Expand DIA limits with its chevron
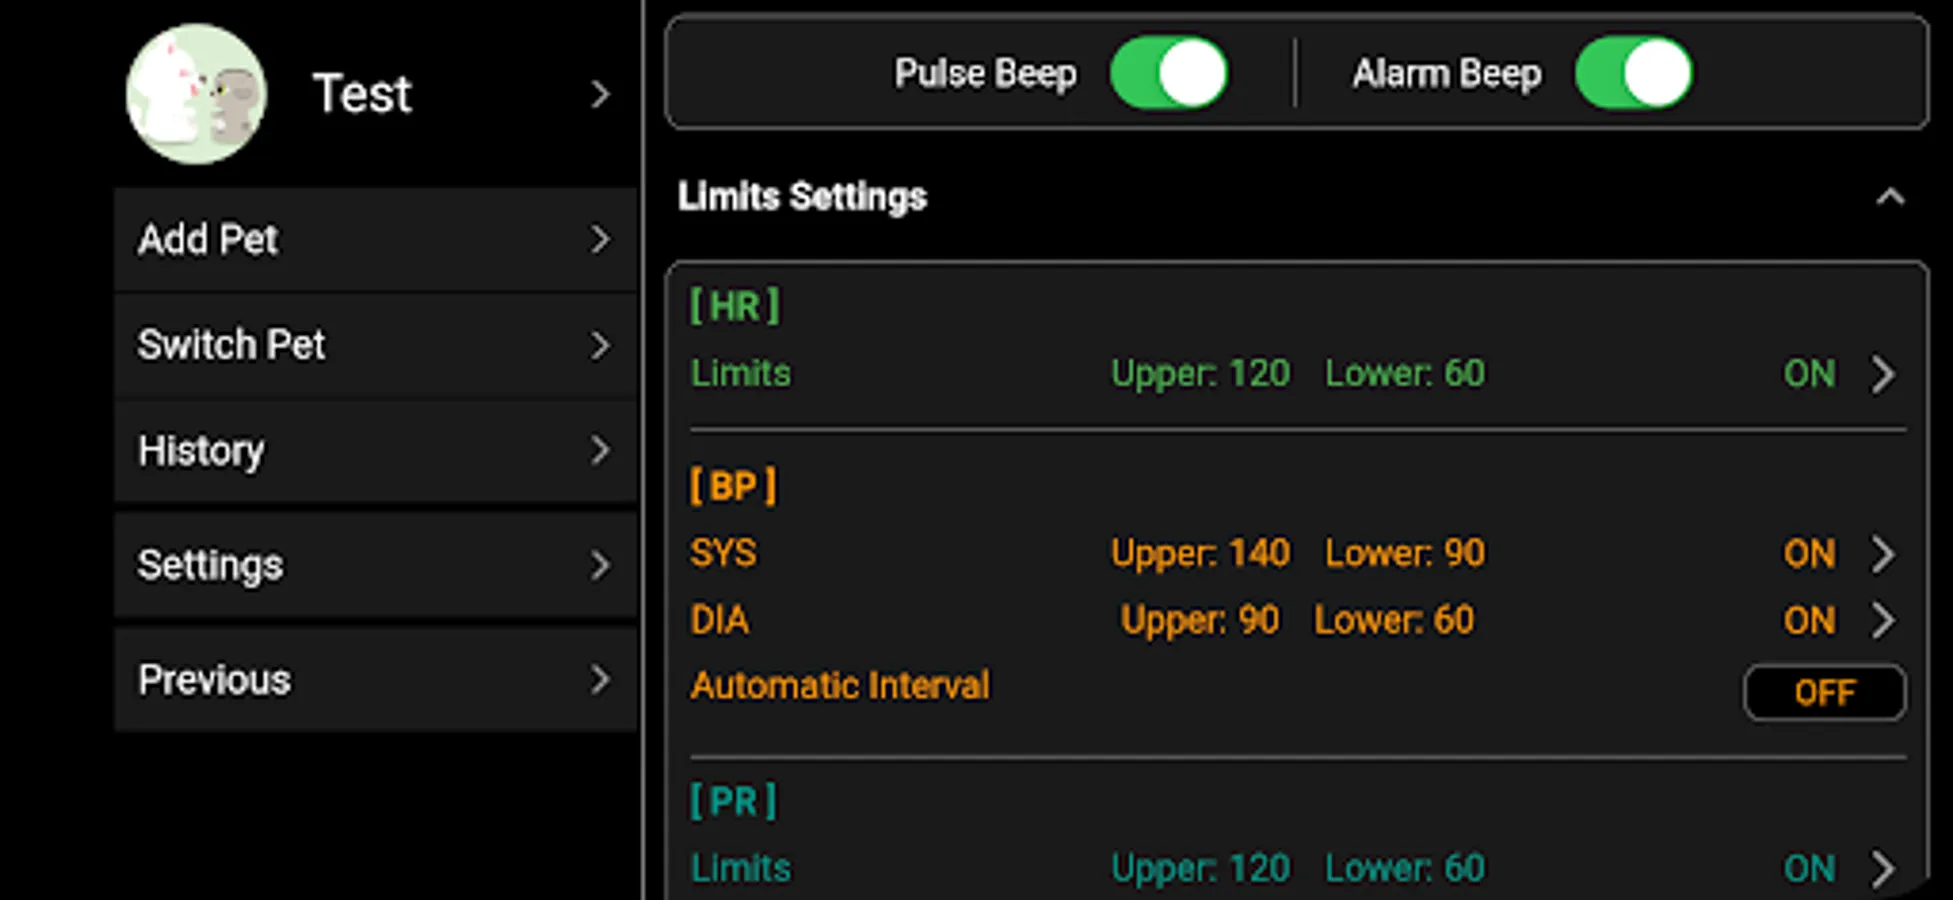 point(1883,621)
